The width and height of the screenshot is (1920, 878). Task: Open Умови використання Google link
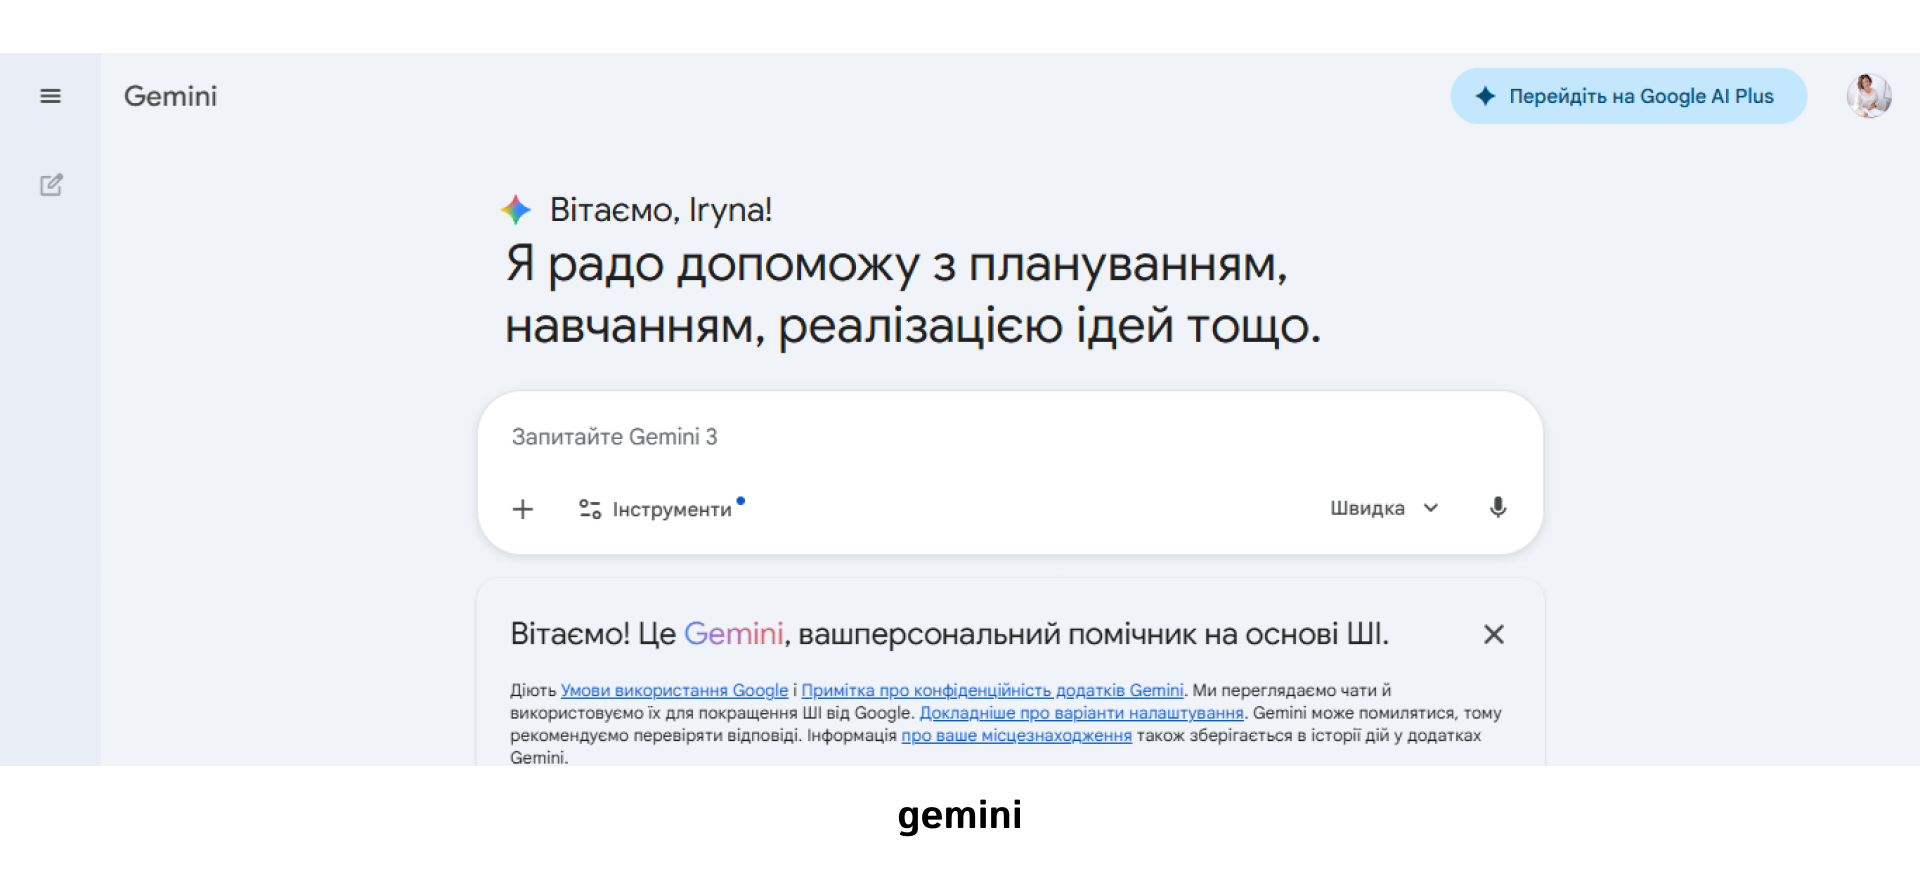(674, 690)
